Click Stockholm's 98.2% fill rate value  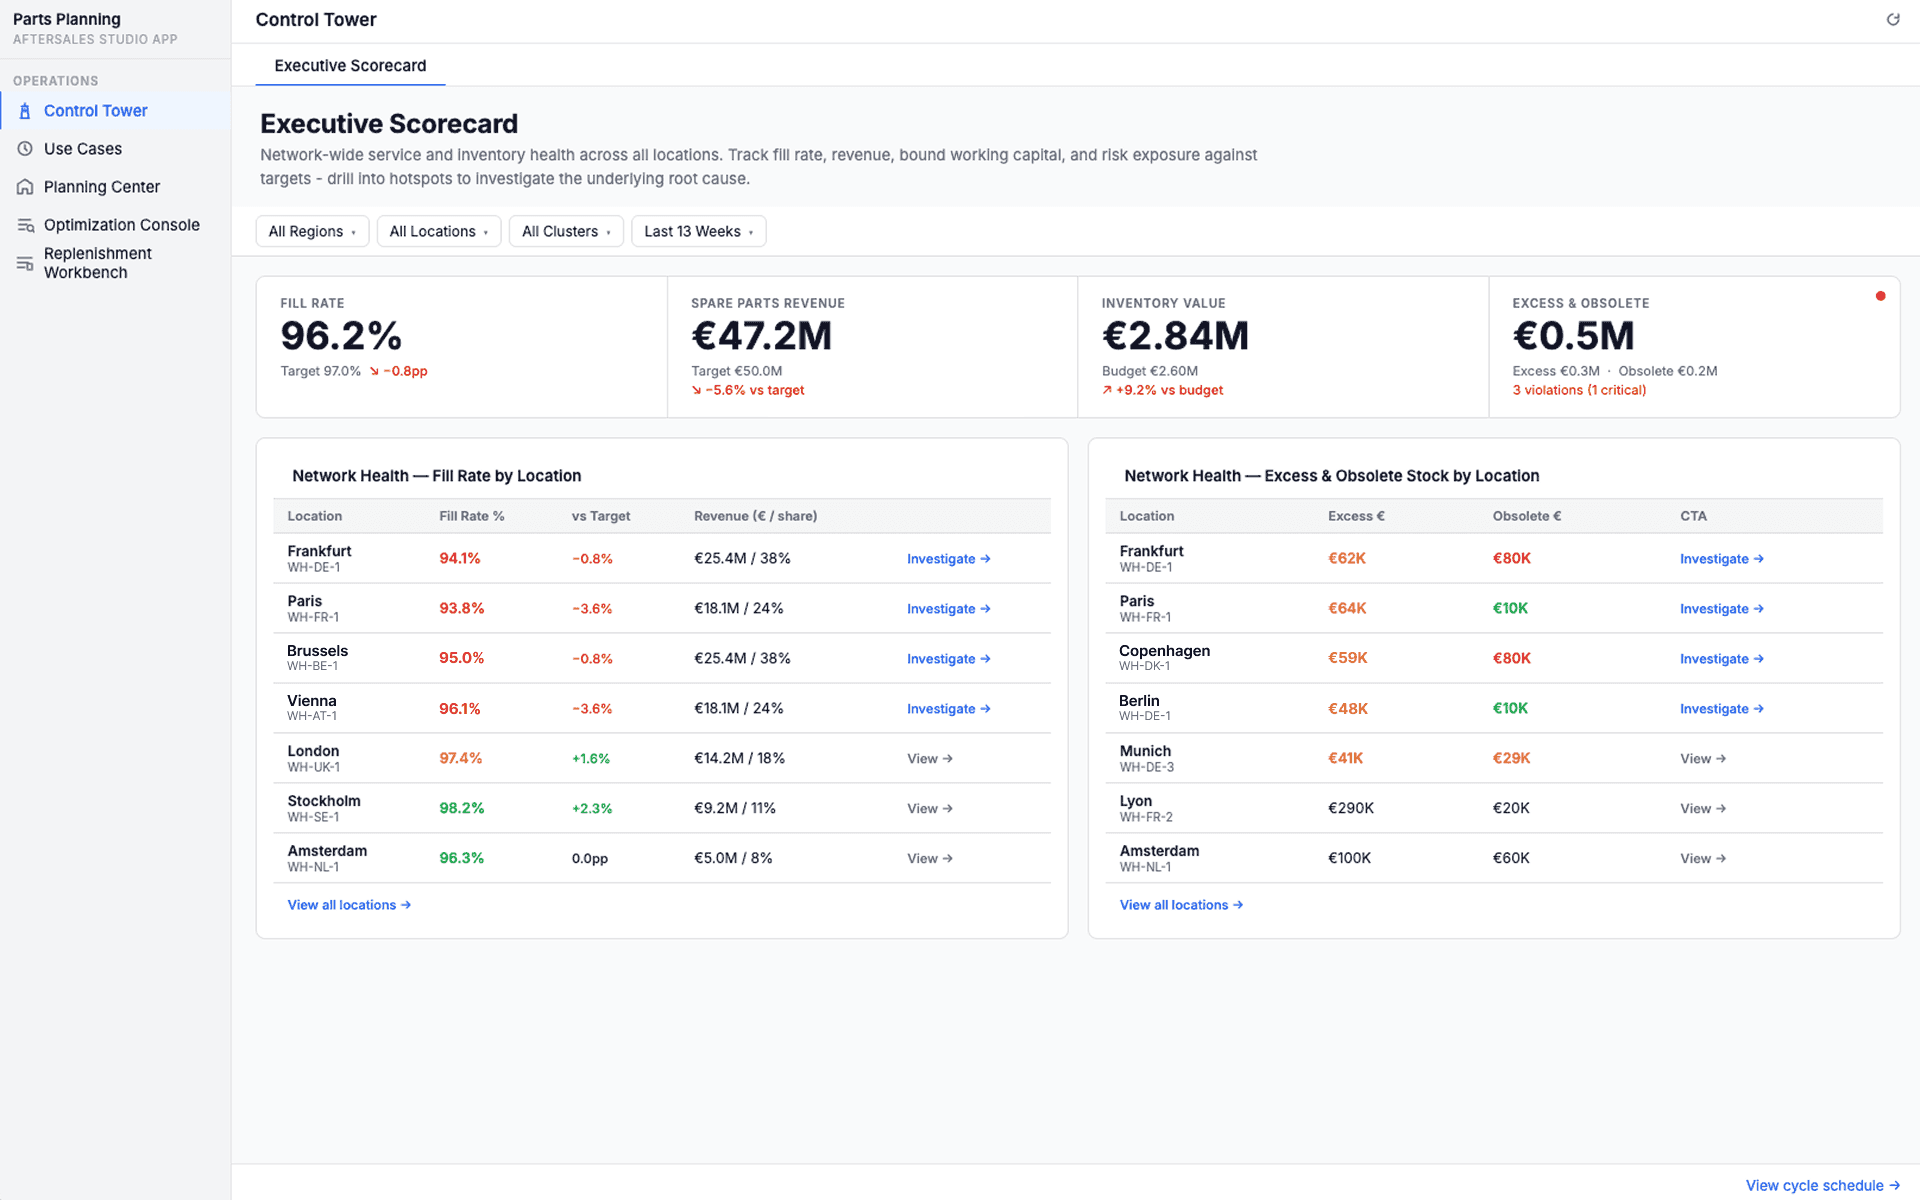pyautogui.click(x=462, y=808)
